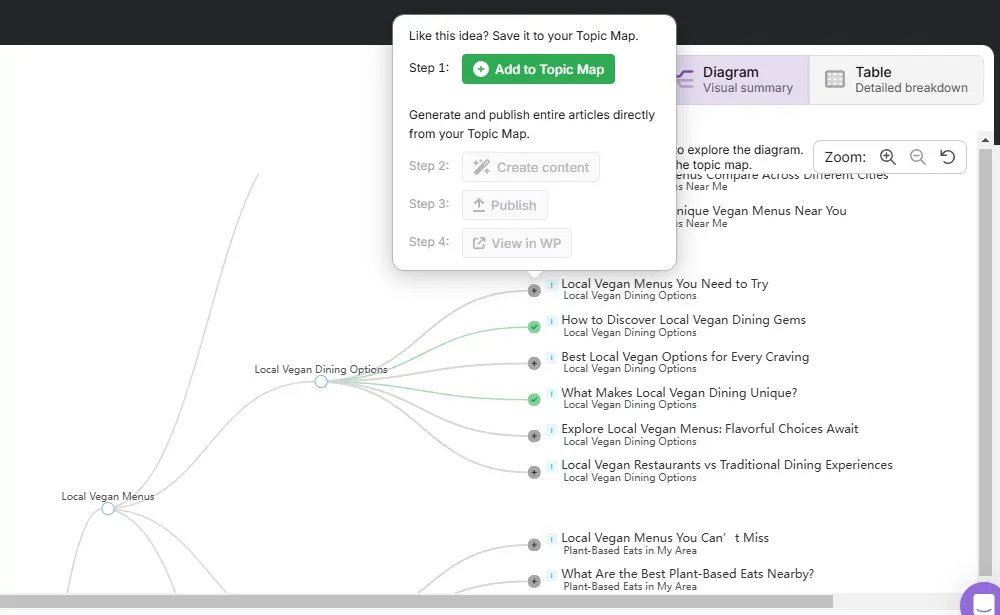
Task: Click the plus icon beside What Are the Best Plant-Based Eats Nearby
Action: (x=534, y=581)
